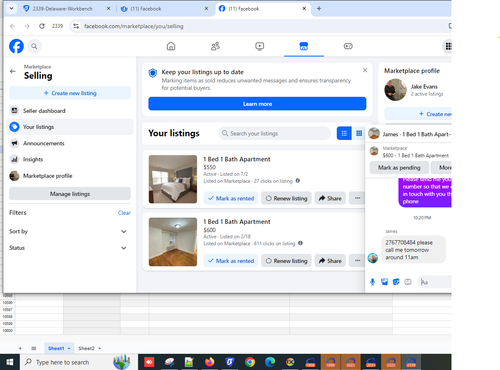This screenshot has height=370, width=500.
Task: Open Microsoft Edge from the taskbar
Action: pos(270,362)
